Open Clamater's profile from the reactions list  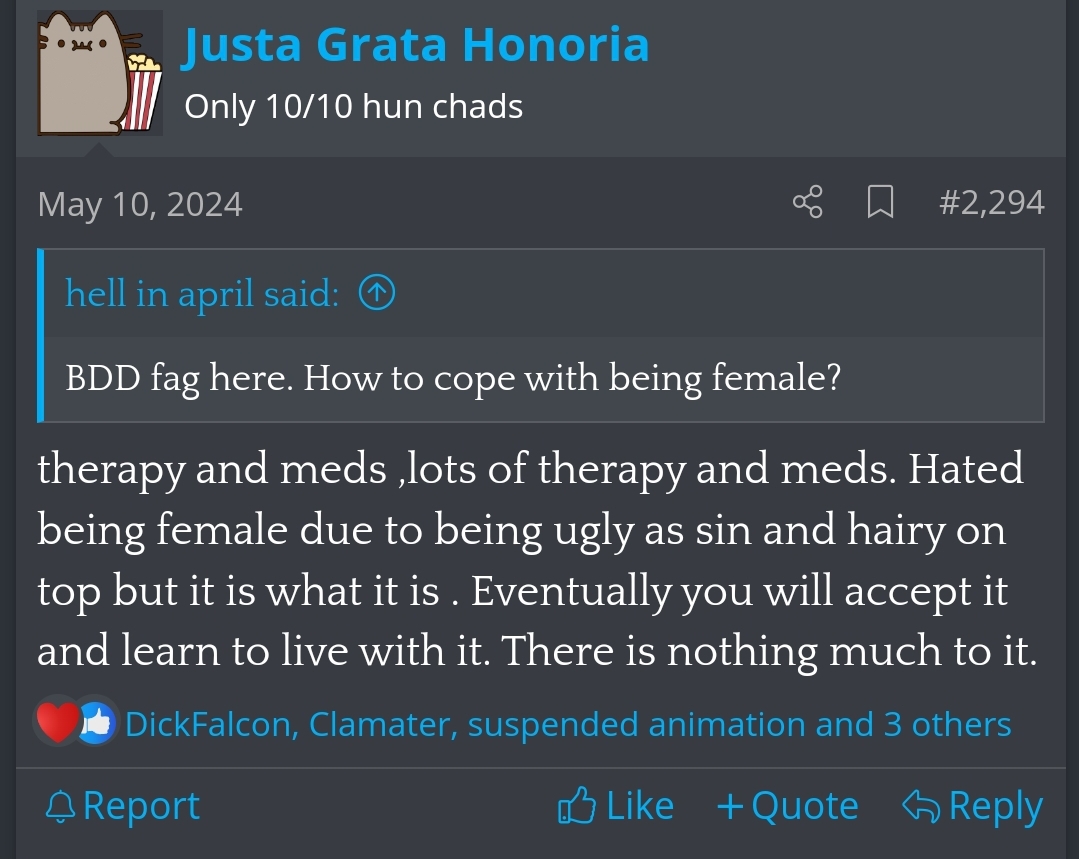pyautogui.click(x=382, y=724)
